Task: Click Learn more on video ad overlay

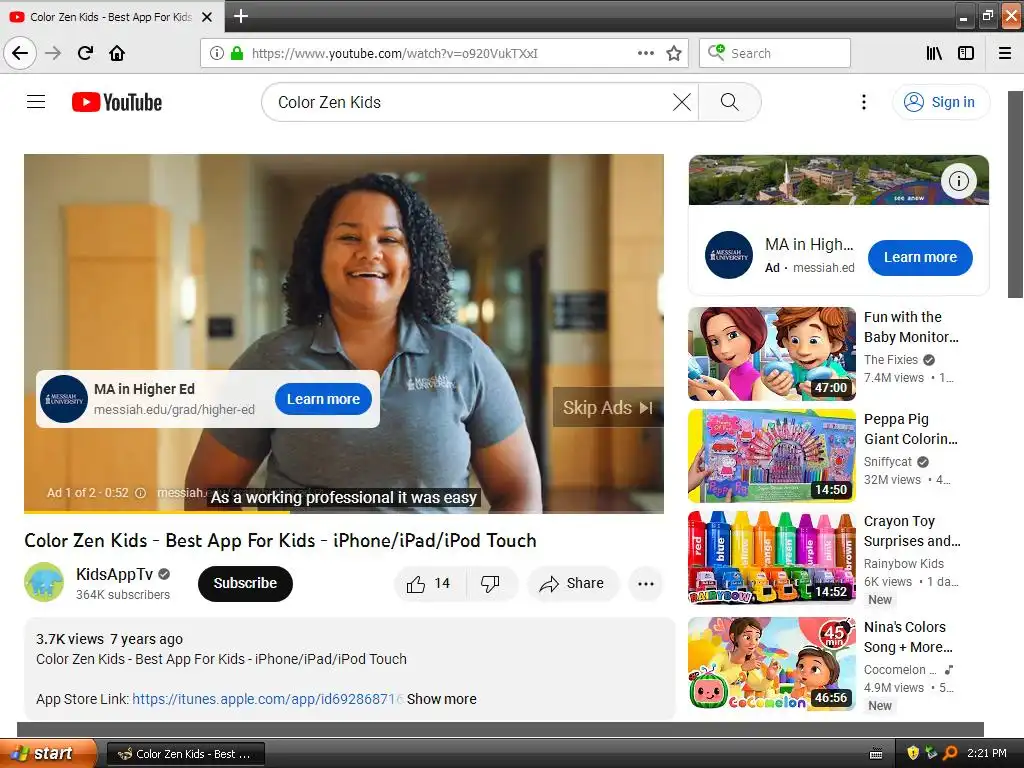Action: [323, 399]
